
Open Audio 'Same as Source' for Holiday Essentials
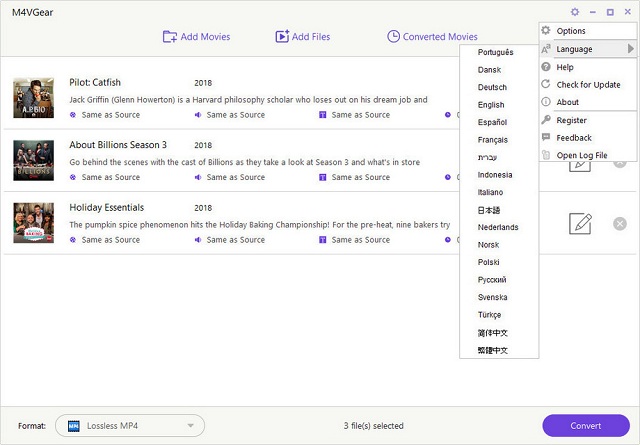(x=236, y=240)
